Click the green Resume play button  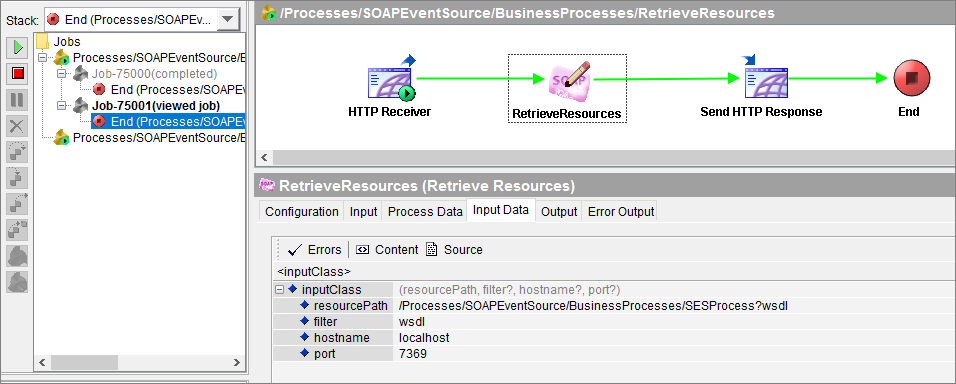point(18,47)
